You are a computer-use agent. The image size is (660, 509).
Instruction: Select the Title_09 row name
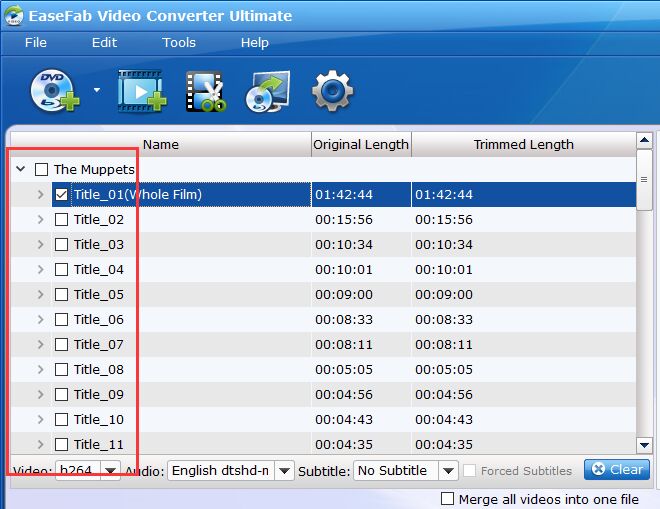(99, 394)
